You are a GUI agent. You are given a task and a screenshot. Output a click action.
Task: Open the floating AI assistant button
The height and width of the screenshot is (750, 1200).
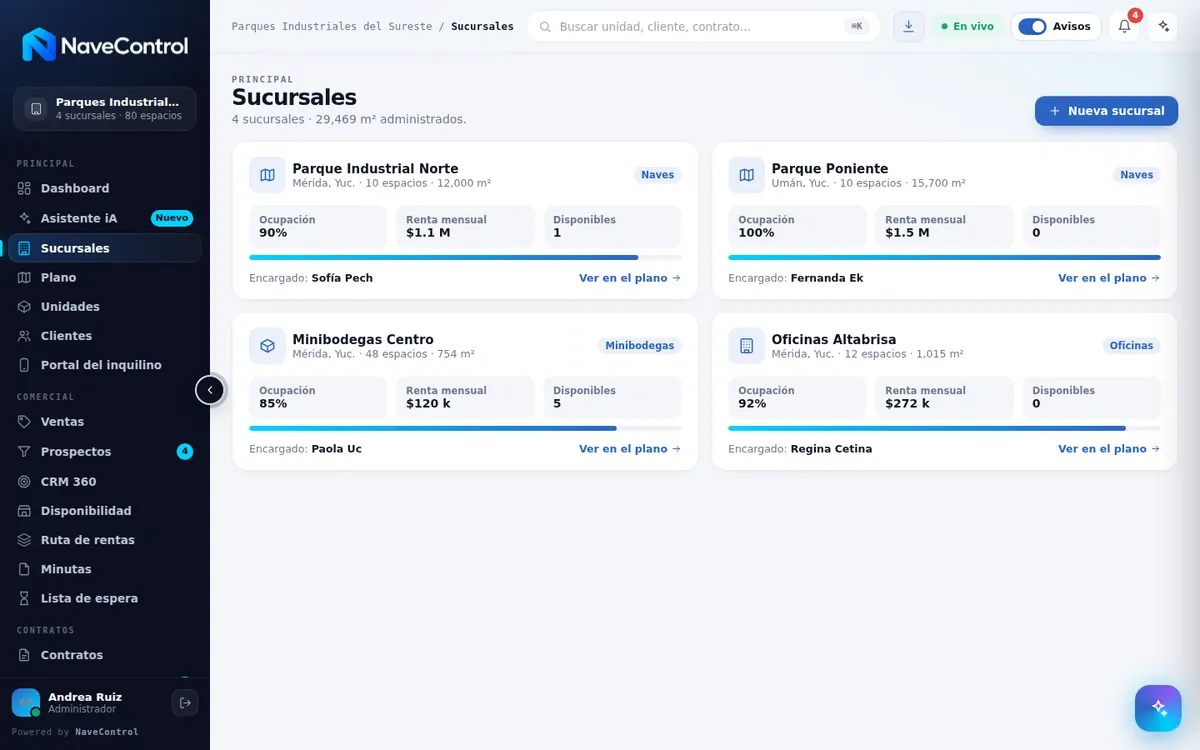[1158, 708]
